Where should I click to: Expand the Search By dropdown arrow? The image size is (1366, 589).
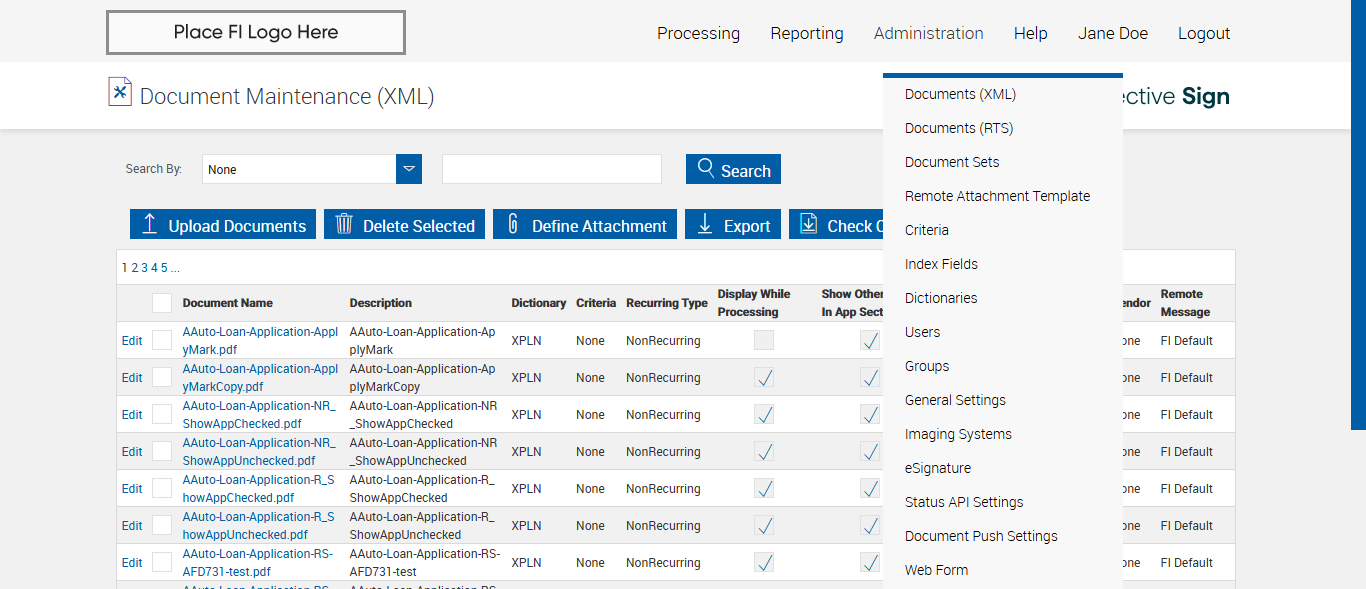click(409, 169)
